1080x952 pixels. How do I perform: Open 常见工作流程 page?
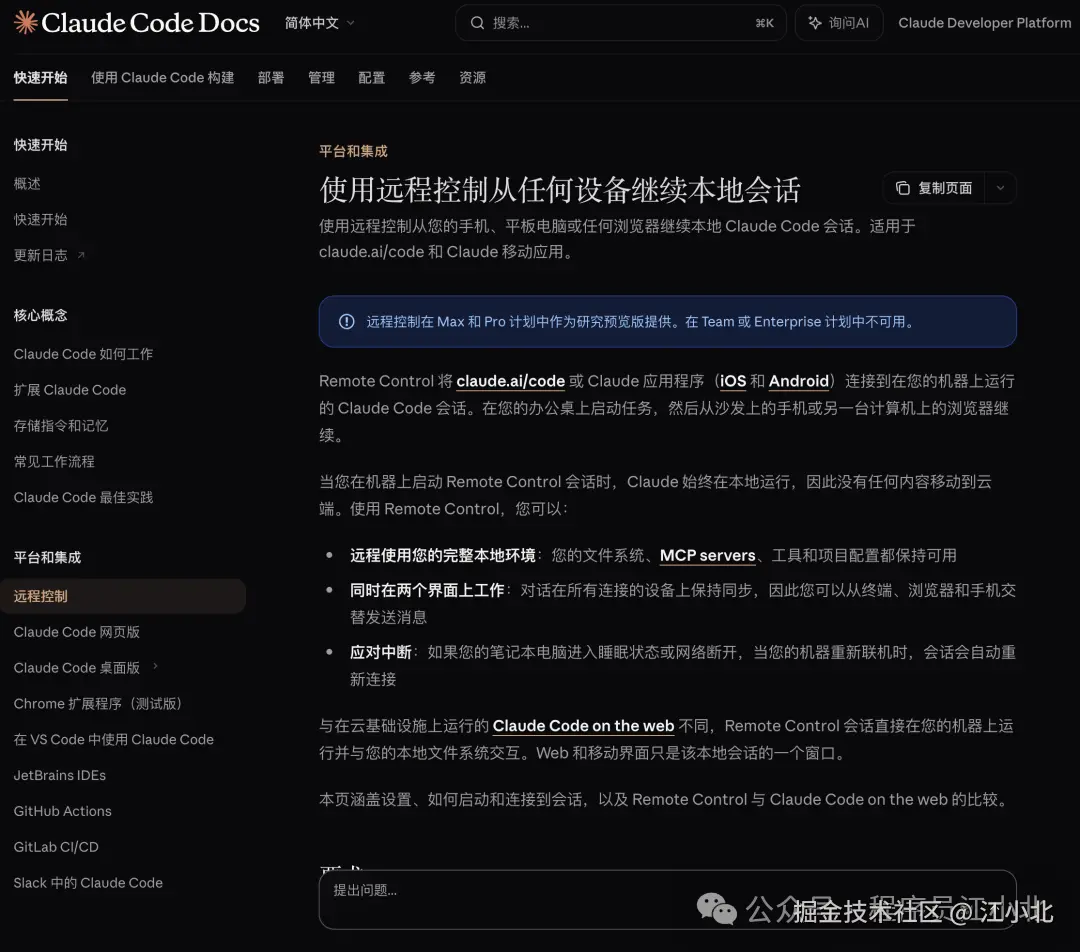coord(54,462)
